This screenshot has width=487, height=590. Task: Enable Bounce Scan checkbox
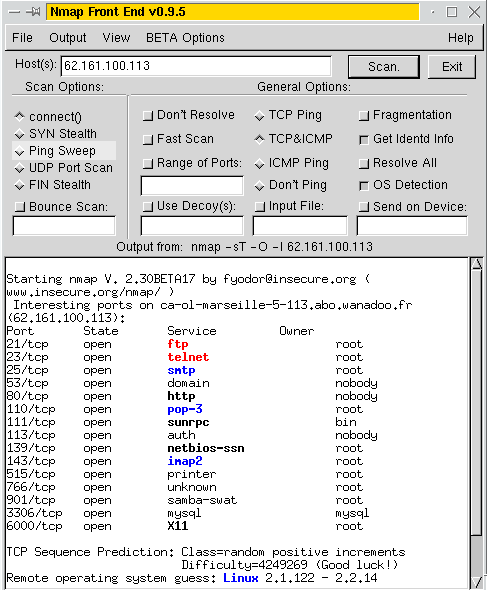tap(20, 207)
